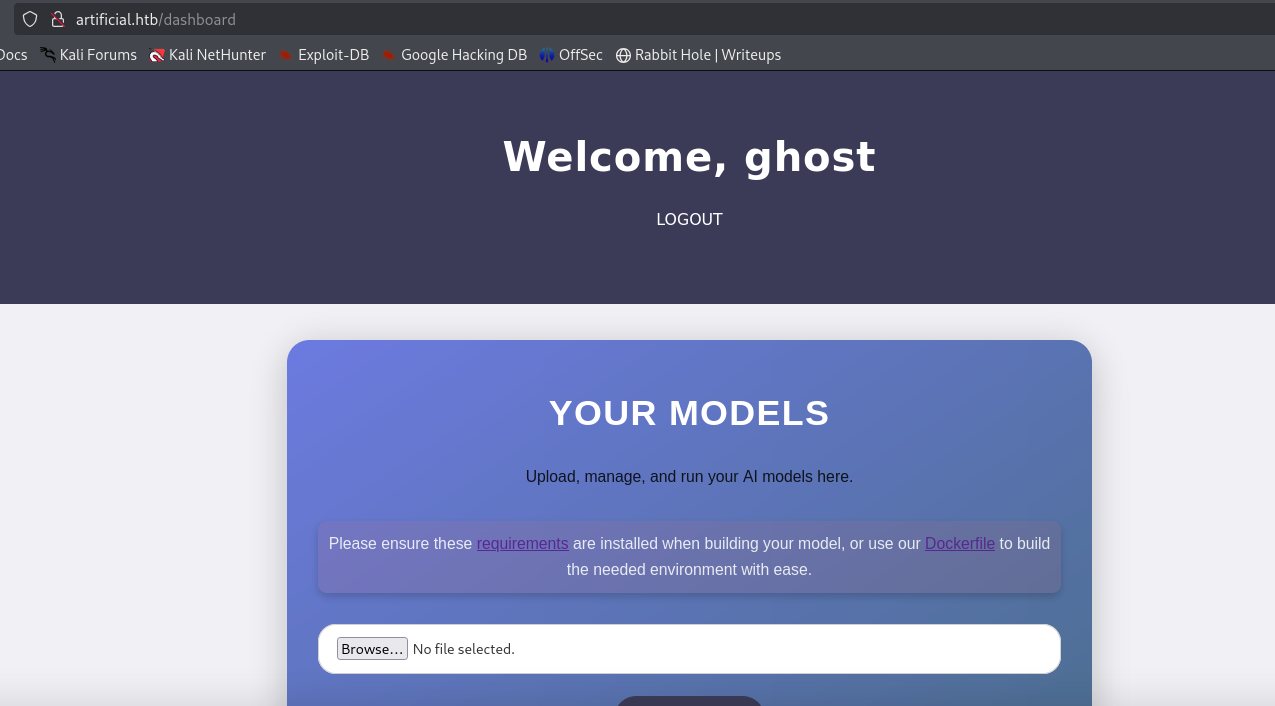
Task: Open the Google Hacking DB bookmark
Action: click(454, 55)
